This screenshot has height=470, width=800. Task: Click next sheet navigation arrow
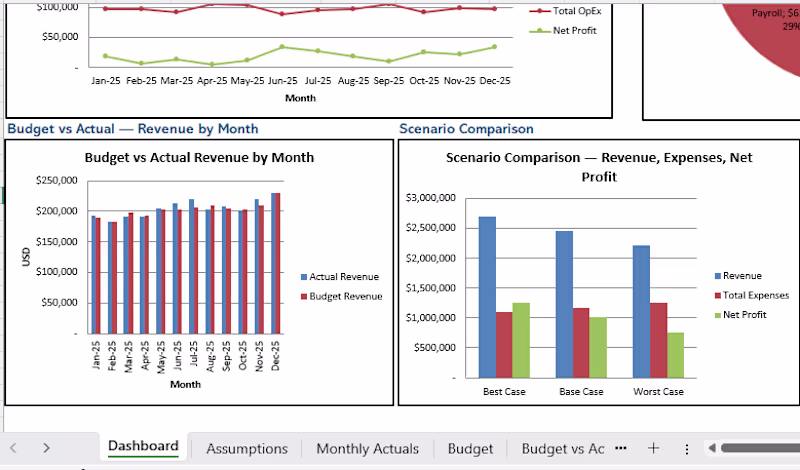(46, 448)
